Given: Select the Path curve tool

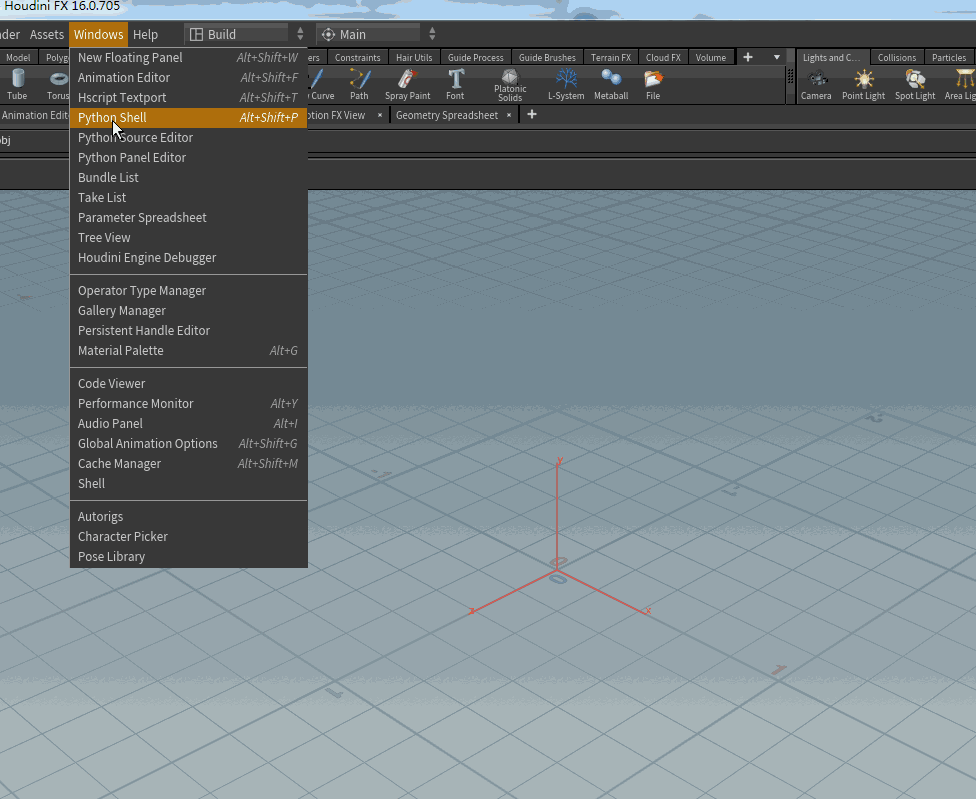Looking at the screenshot, I should [x=359, y=84].
